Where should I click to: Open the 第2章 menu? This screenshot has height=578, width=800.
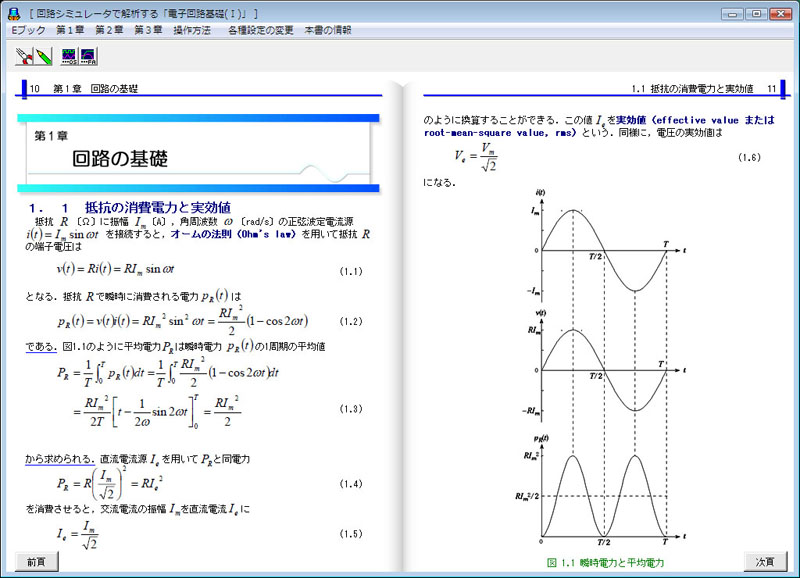click(x=109, y=31)
